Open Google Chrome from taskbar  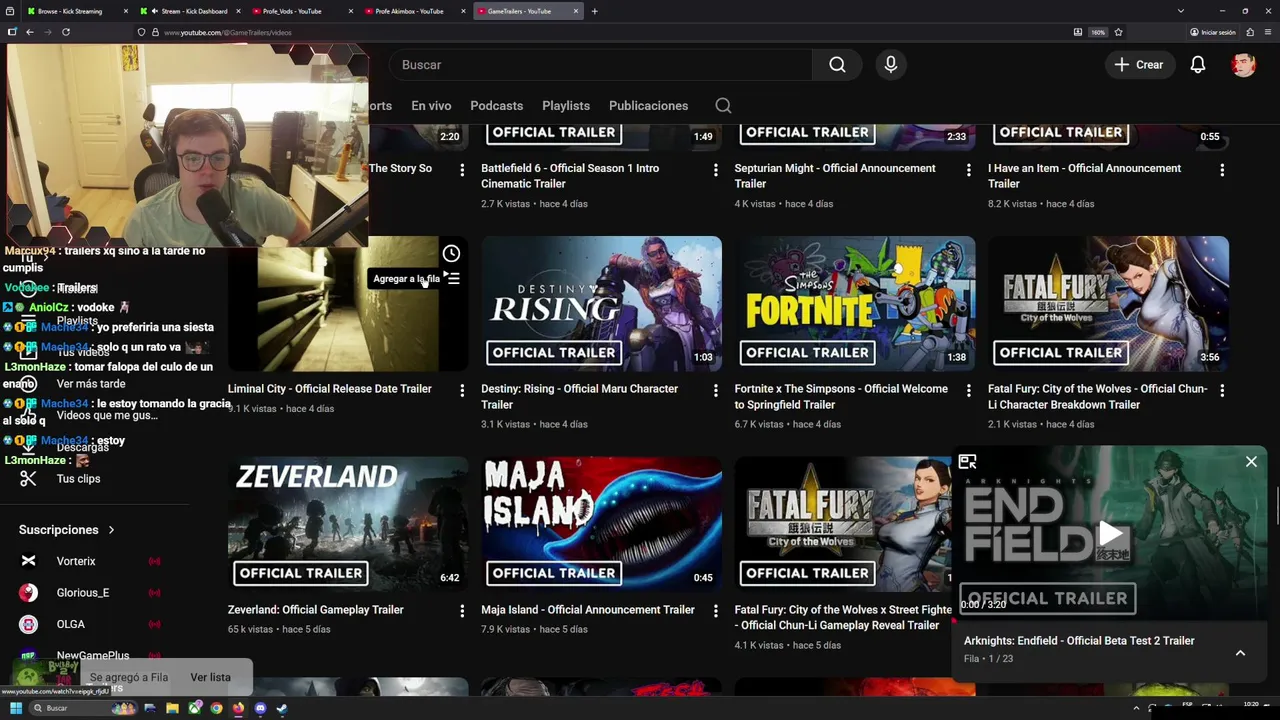pyautogui.click(x=216, y=708)
